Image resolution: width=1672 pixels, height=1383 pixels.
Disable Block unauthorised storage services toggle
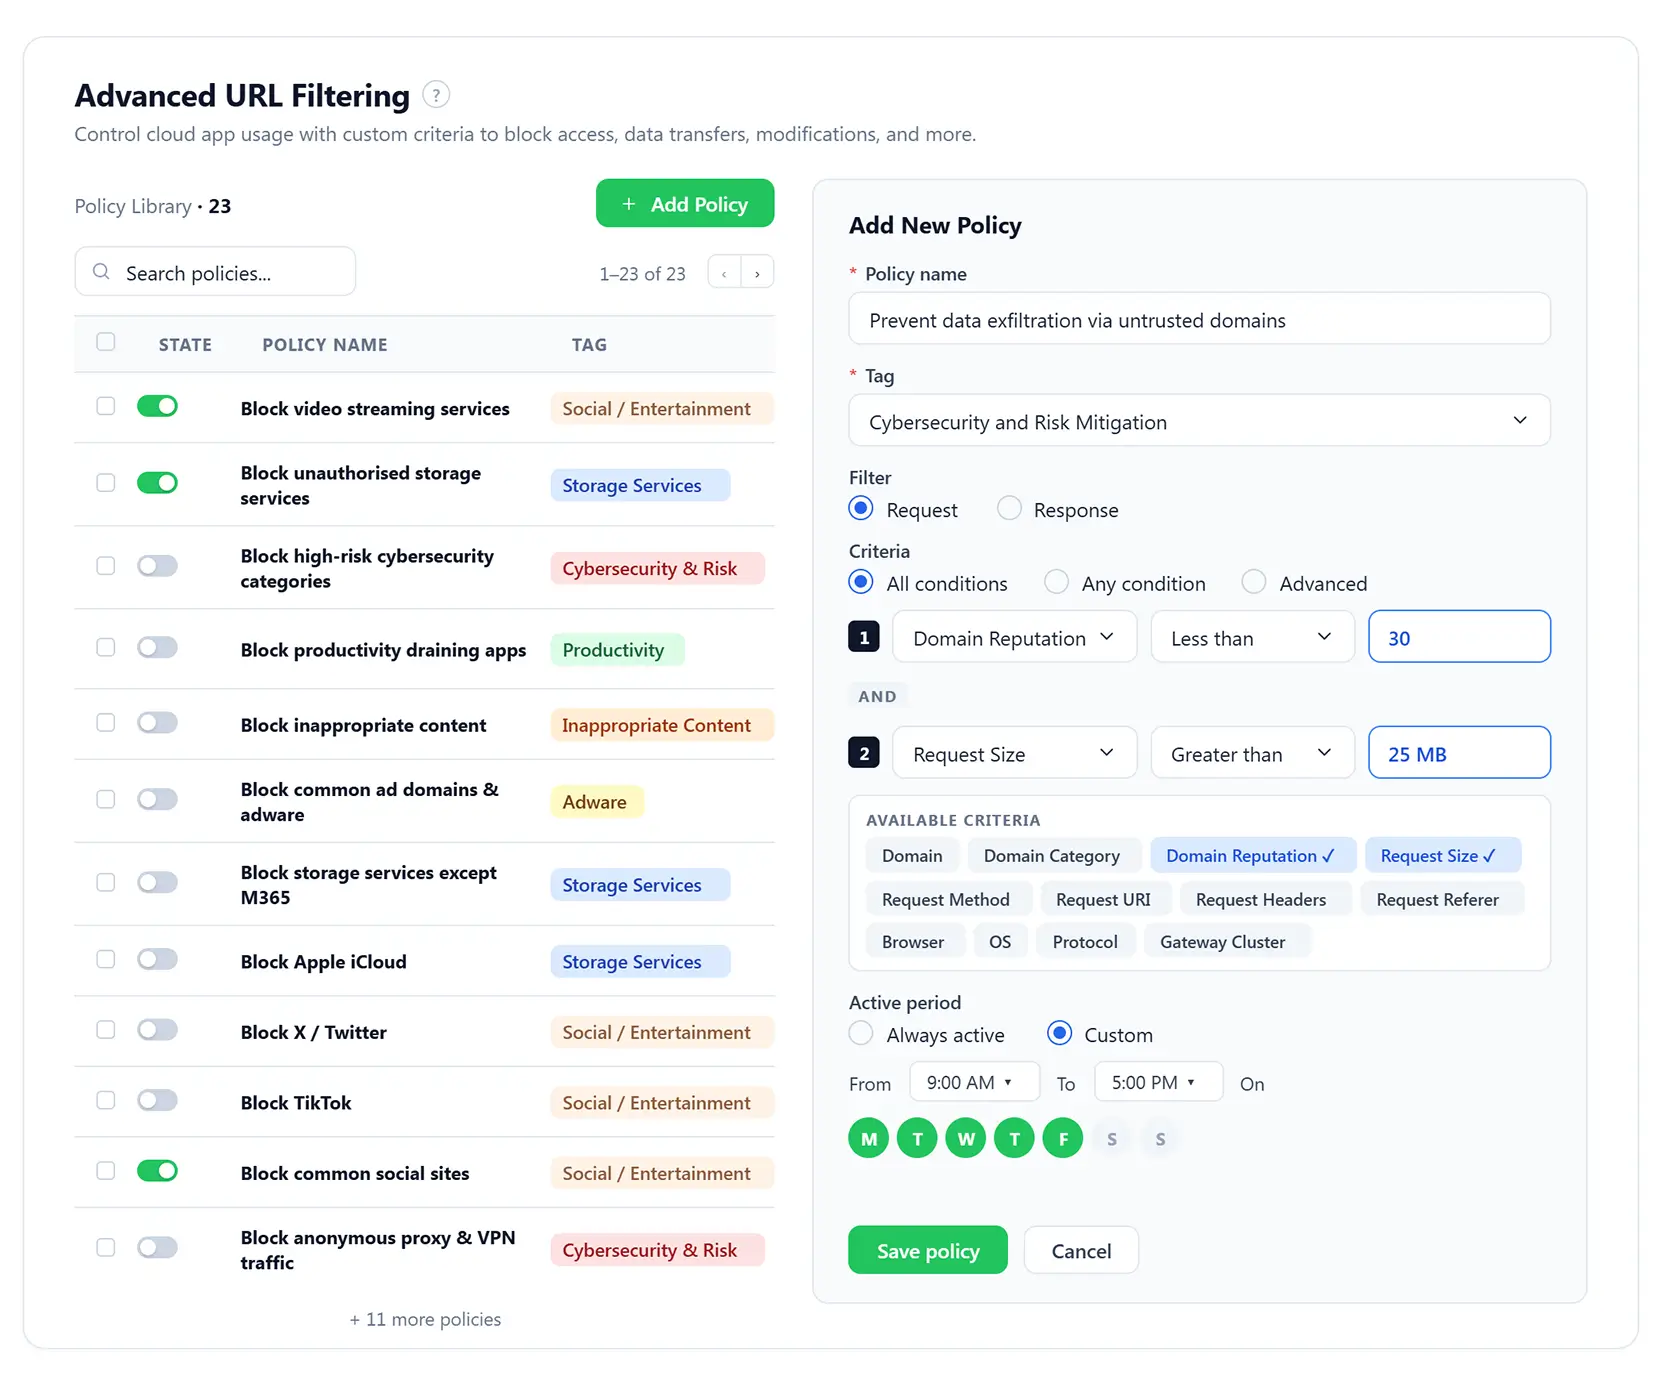point(157,483)
